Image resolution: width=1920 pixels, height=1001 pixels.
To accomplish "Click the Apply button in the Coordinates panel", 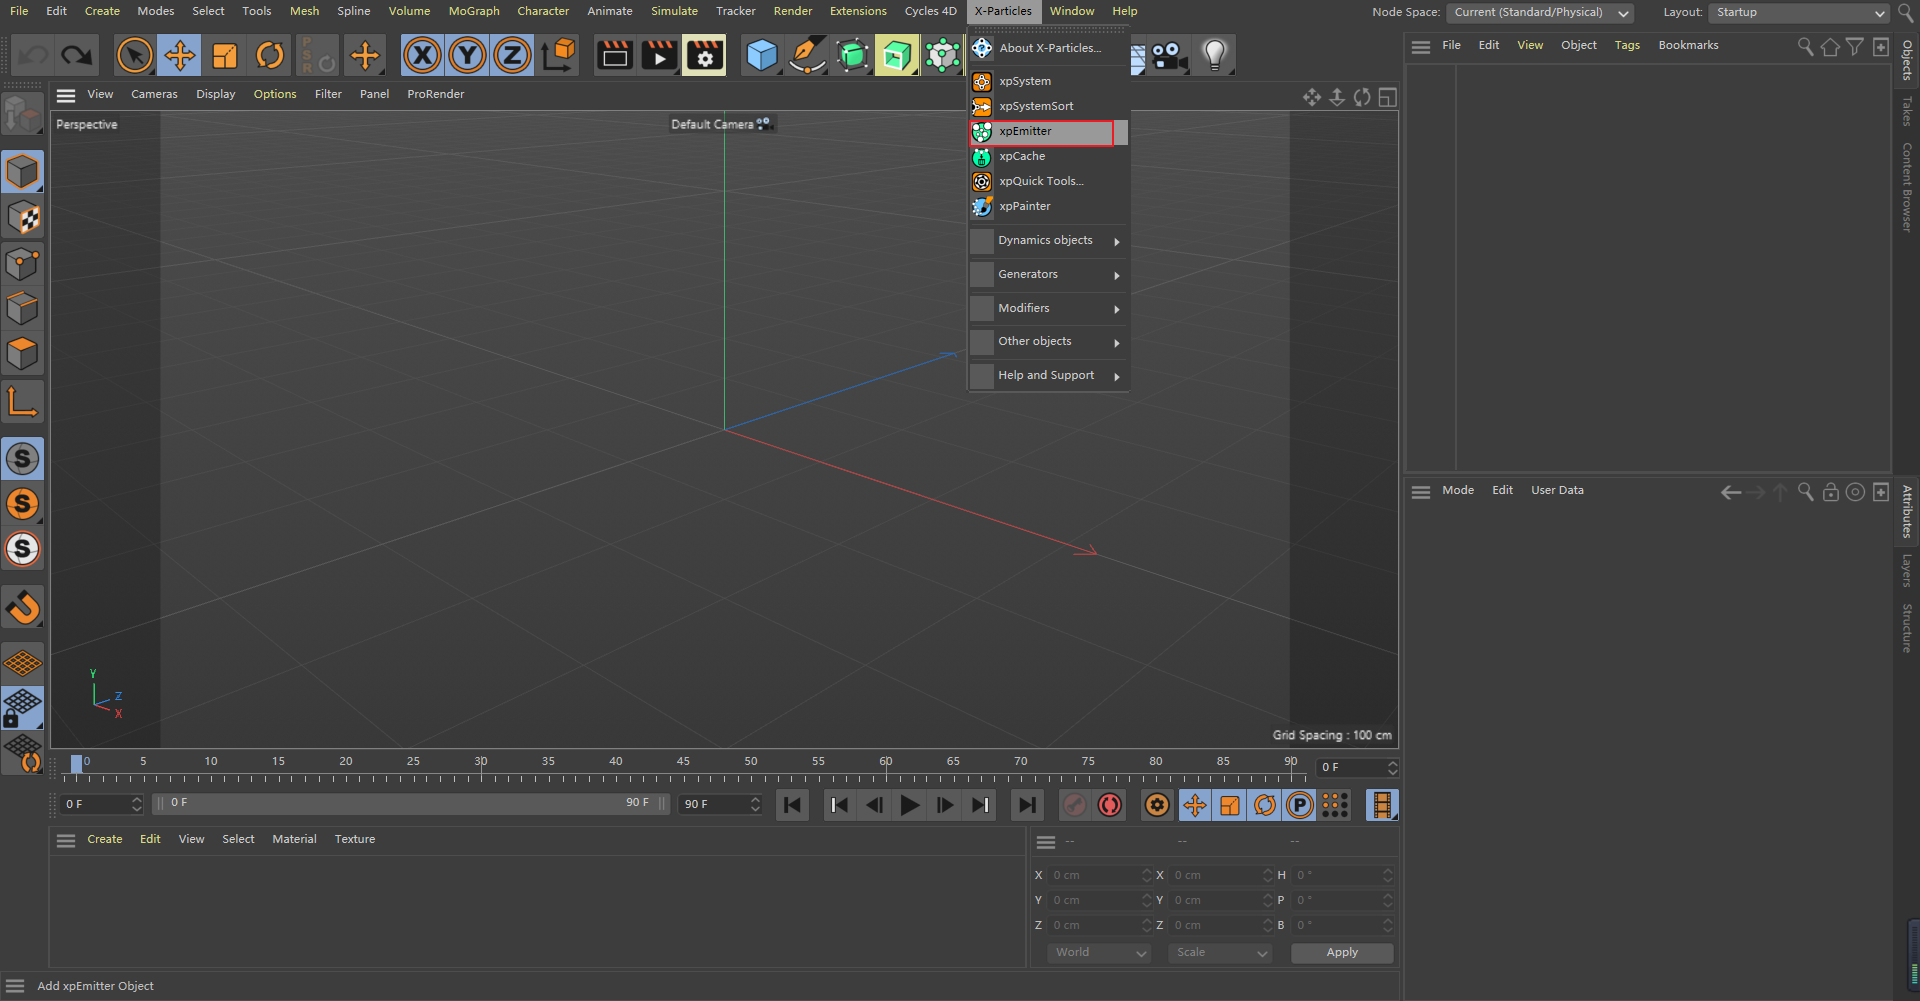I will pos(1340,952).
